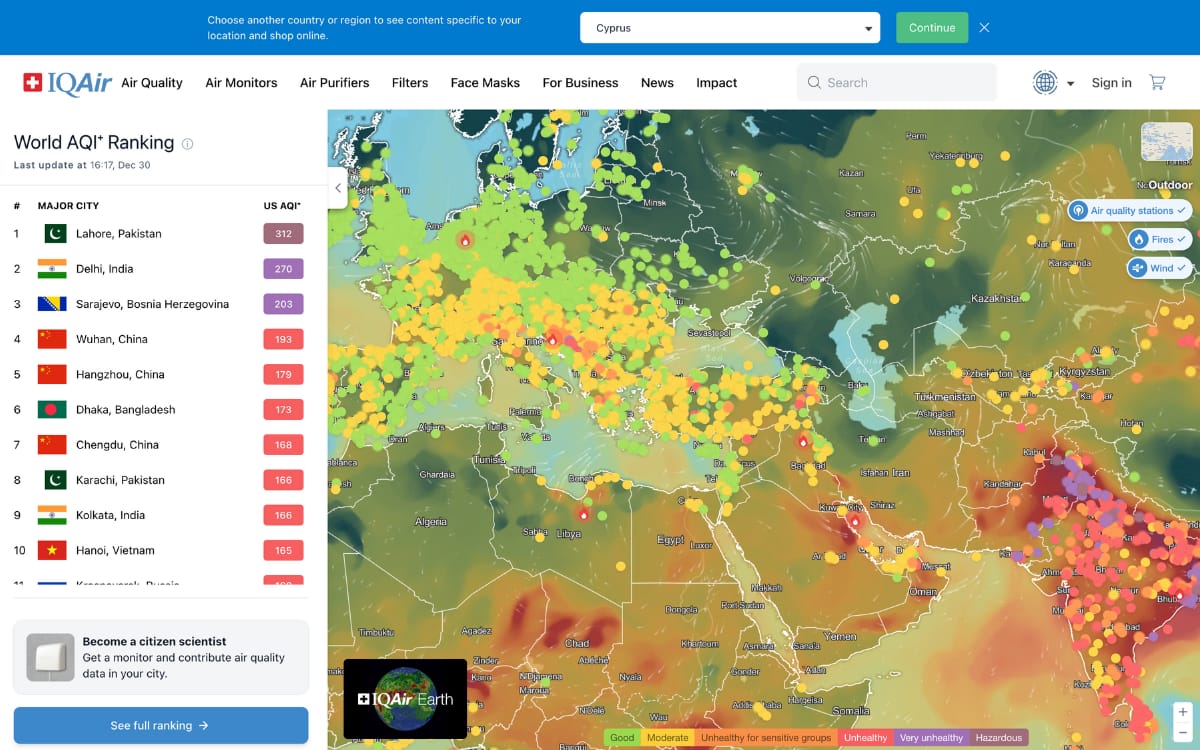Screen dimensions: 1200x750
Task: Click Sign in
Action: (x=1112, y=83)
